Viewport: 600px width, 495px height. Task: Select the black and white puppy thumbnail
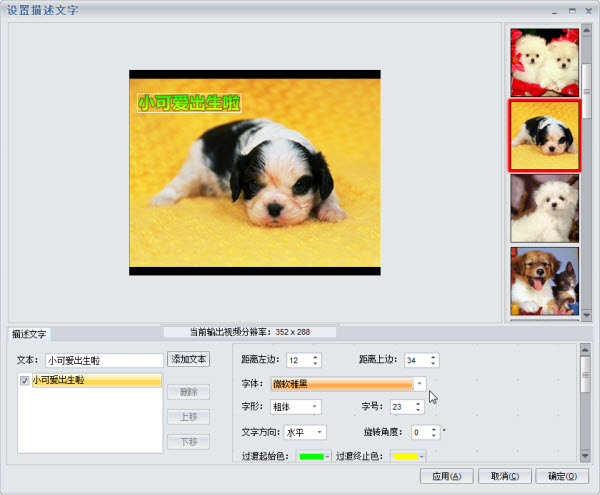click(x=545, y=135)
